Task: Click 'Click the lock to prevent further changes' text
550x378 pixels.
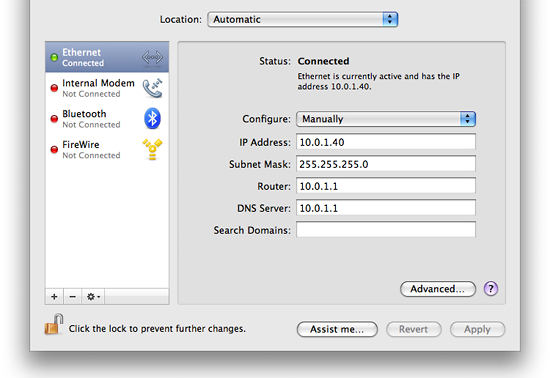Action: coord(157,329)
